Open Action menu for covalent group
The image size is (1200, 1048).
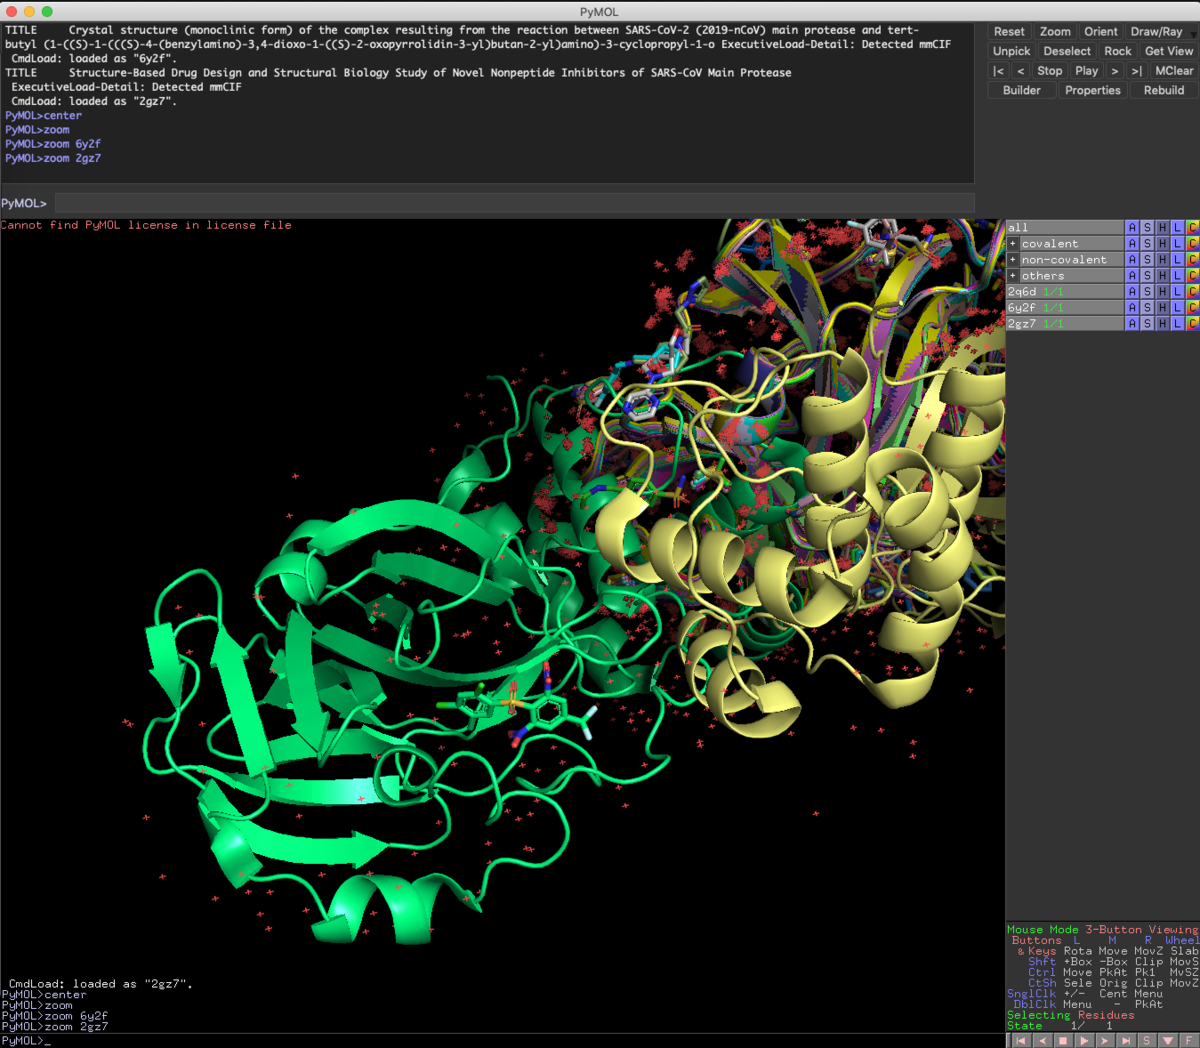pyautogui.click(x=1132, y=244)
